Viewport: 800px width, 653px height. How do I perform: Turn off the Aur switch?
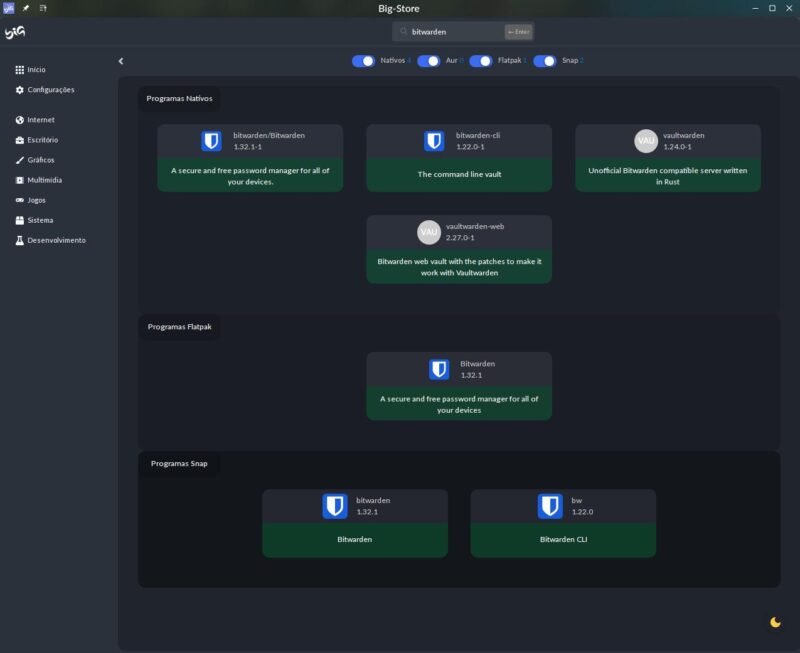[428, 61]
